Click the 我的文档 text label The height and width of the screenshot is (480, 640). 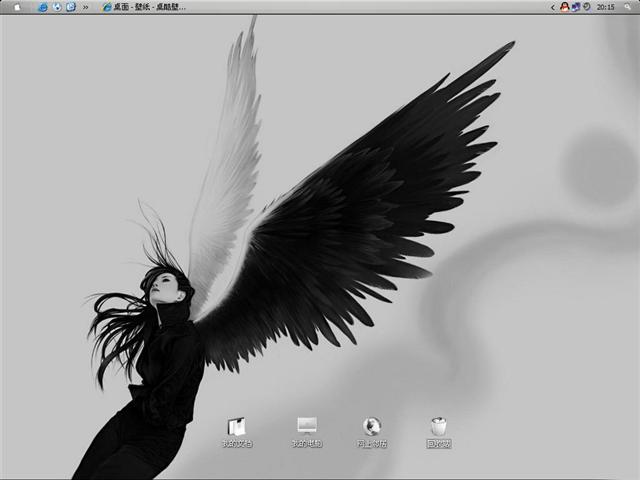(237, 443)
